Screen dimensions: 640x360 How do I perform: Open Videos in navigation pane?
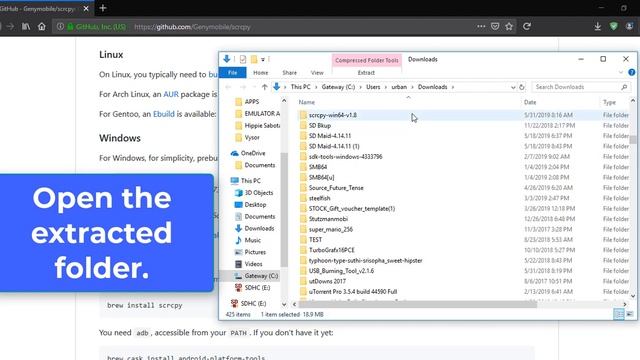253,264
